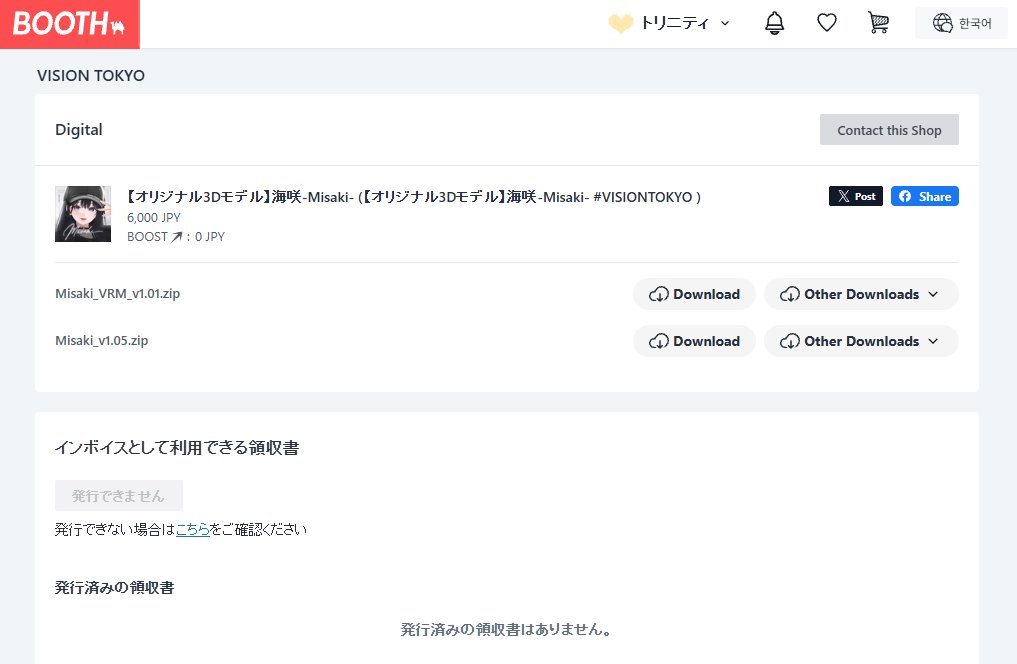1017x664 pixels.
Task: Open the BOOTH home logo
Action: click(69, 24)
